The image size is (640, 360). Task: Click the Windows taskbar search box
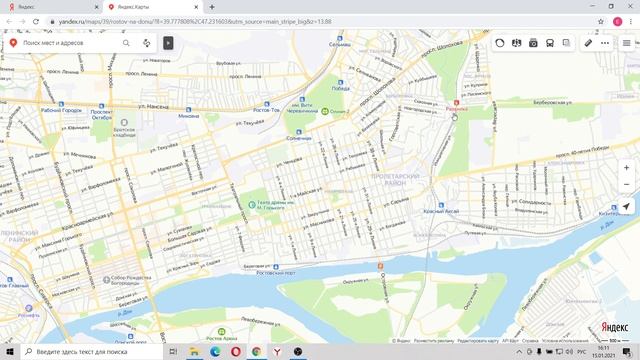coord(92,351)
